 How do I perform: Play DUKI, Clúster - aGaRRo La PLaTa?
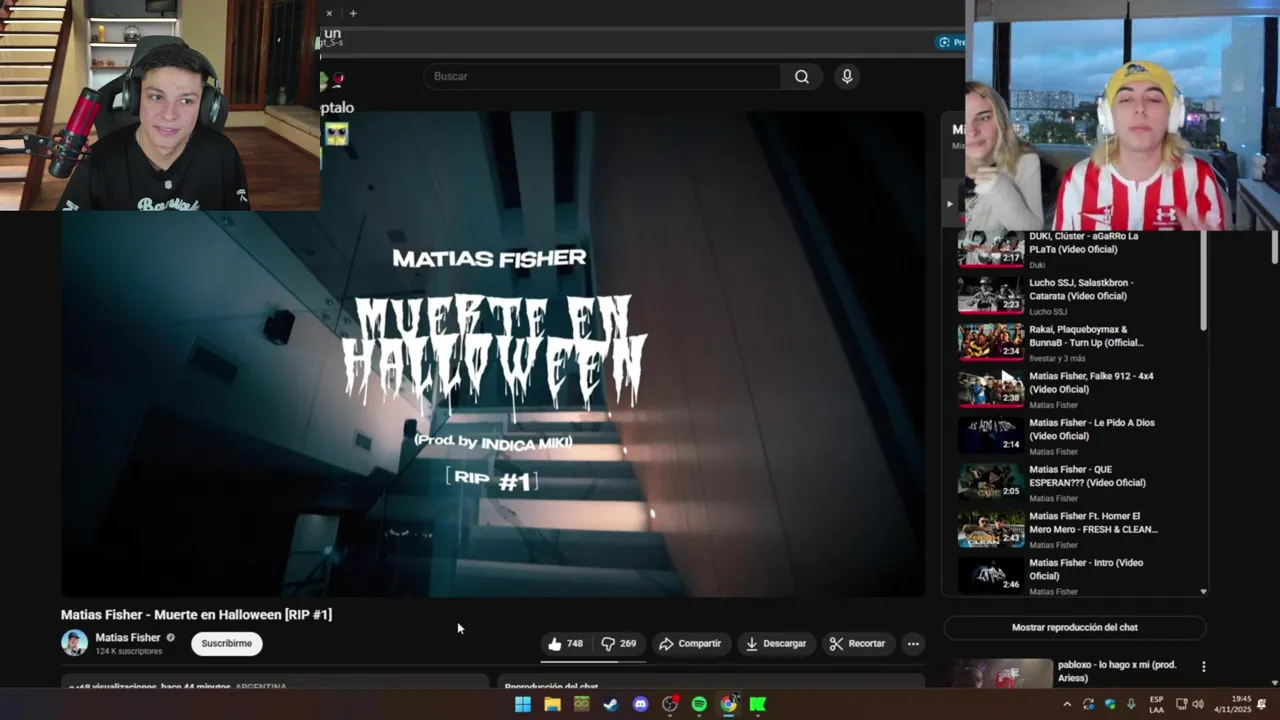click(x=1084, y=243)
